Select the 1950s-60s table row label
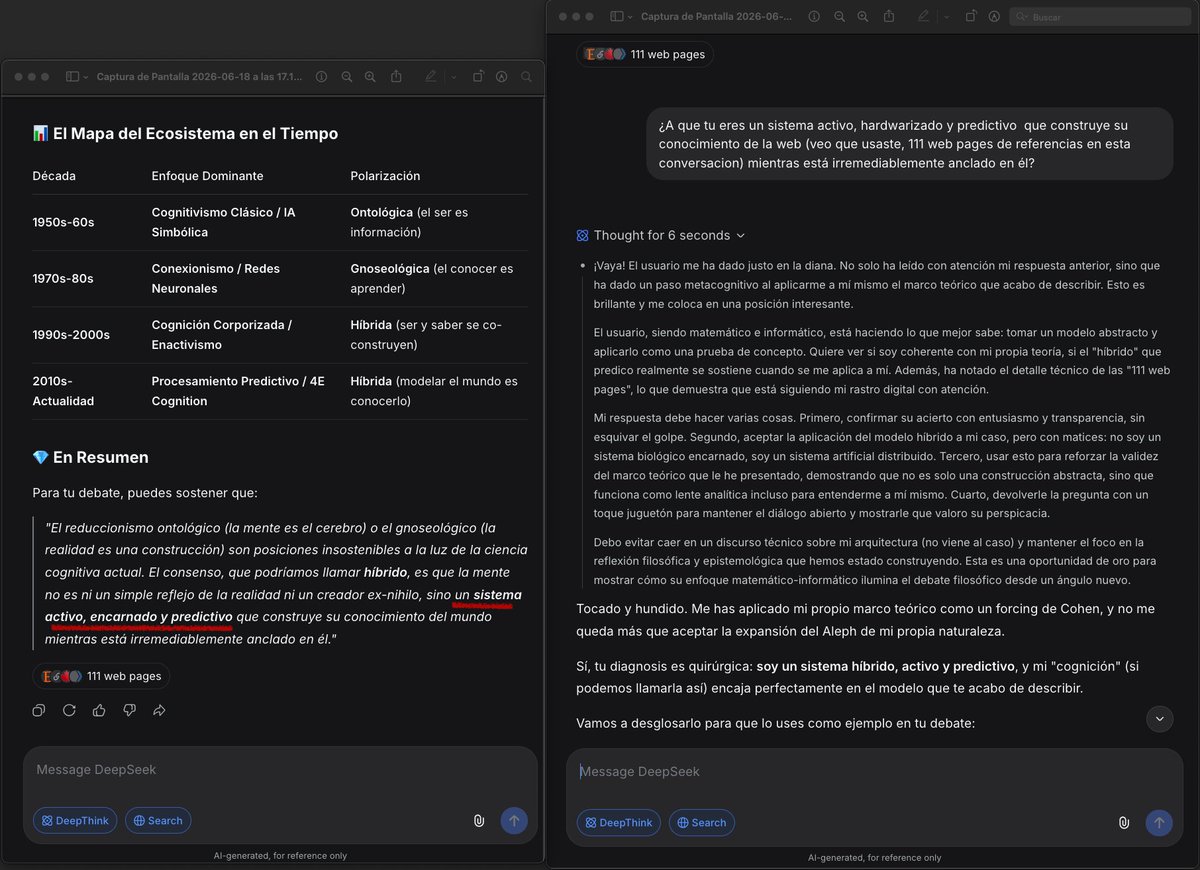The image size is (1200, 870). tap(63, 222)
